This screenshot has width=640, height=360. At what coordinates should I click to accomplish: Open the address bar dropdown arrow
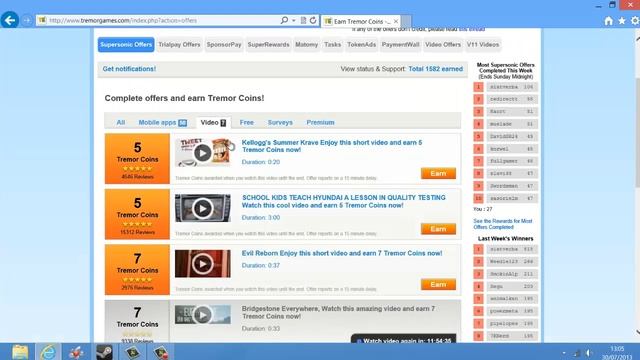pyautogui.click(x=293, y=20)
